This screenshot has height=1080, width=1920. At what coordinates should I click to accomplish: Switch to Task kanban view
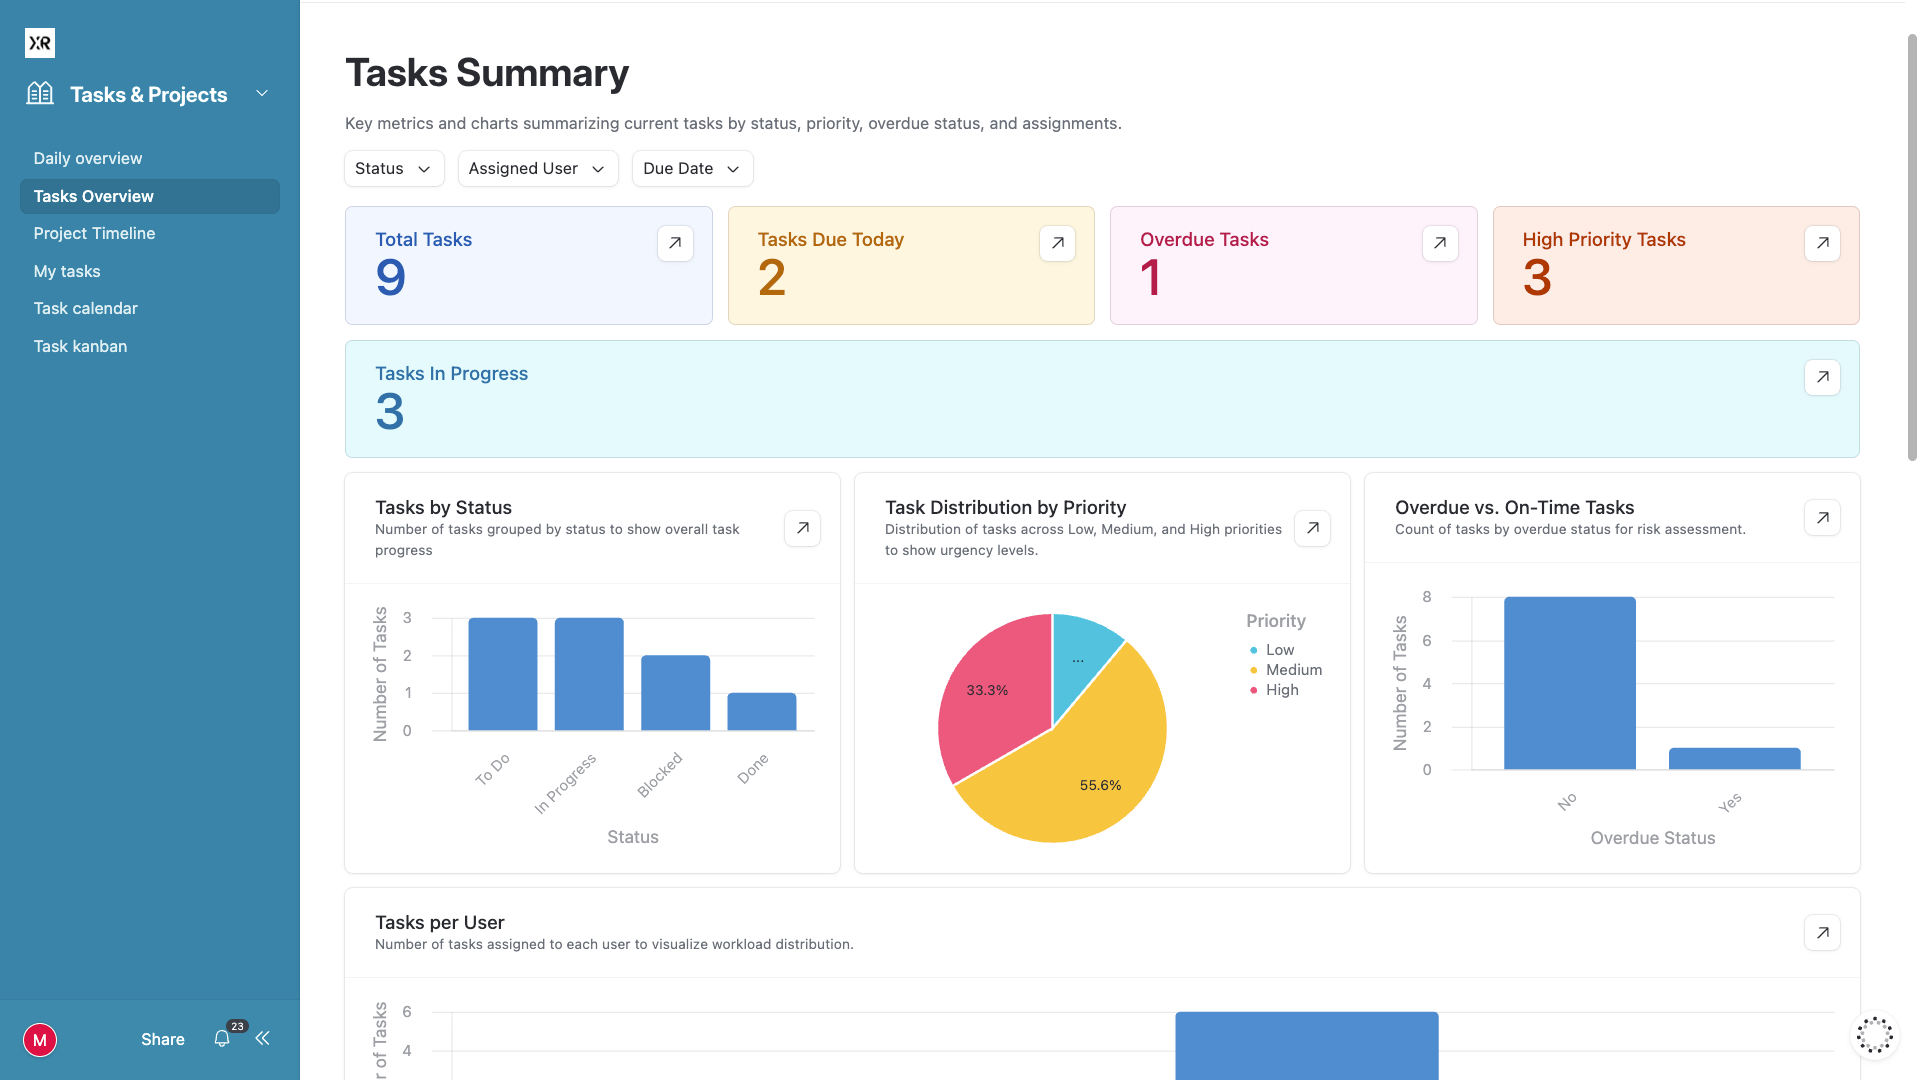click(80, 346)
